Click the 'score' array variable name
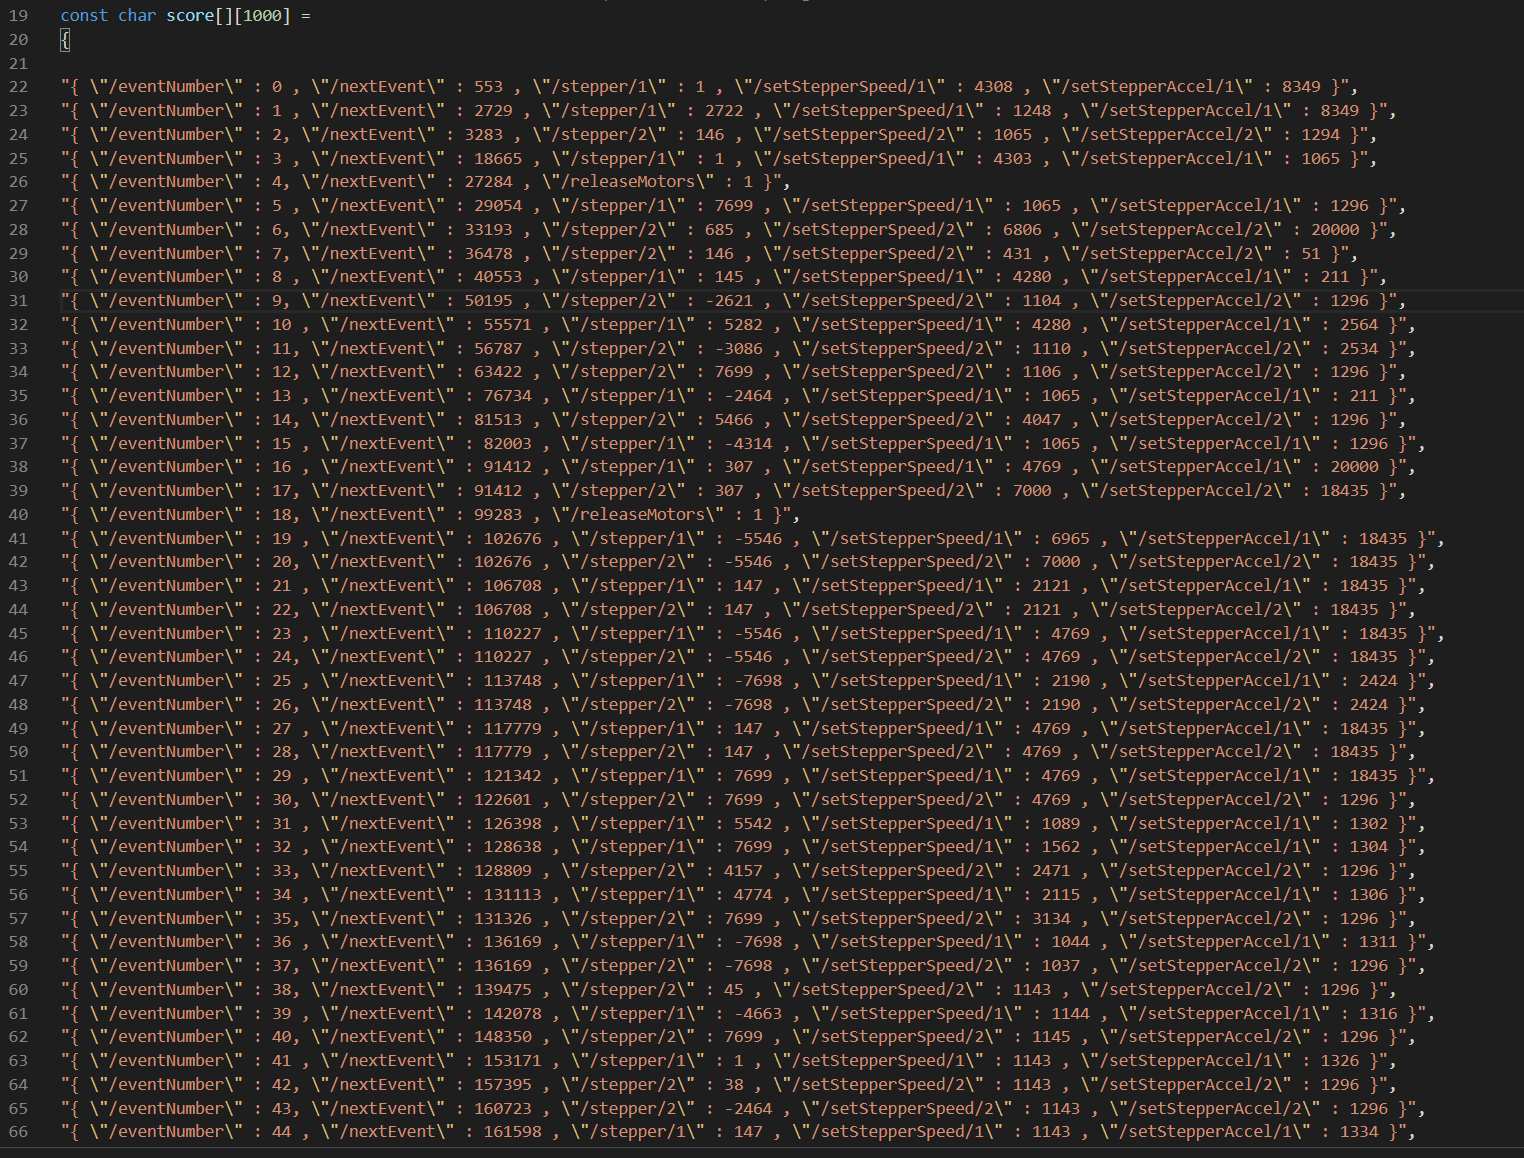Viewport: 1524px width, 1158px height. tap(190, 16)
